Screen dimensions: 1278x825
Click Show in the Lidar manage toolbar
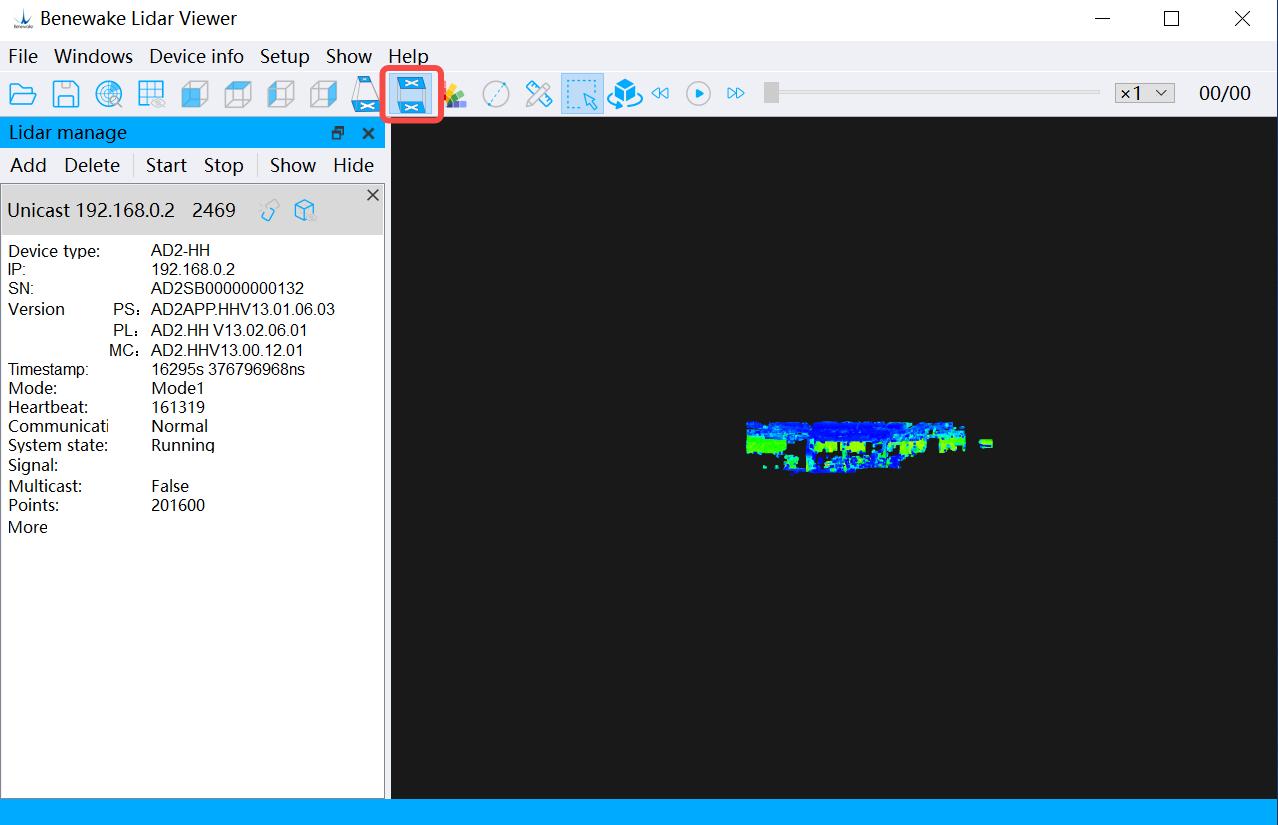coord(293,165)
